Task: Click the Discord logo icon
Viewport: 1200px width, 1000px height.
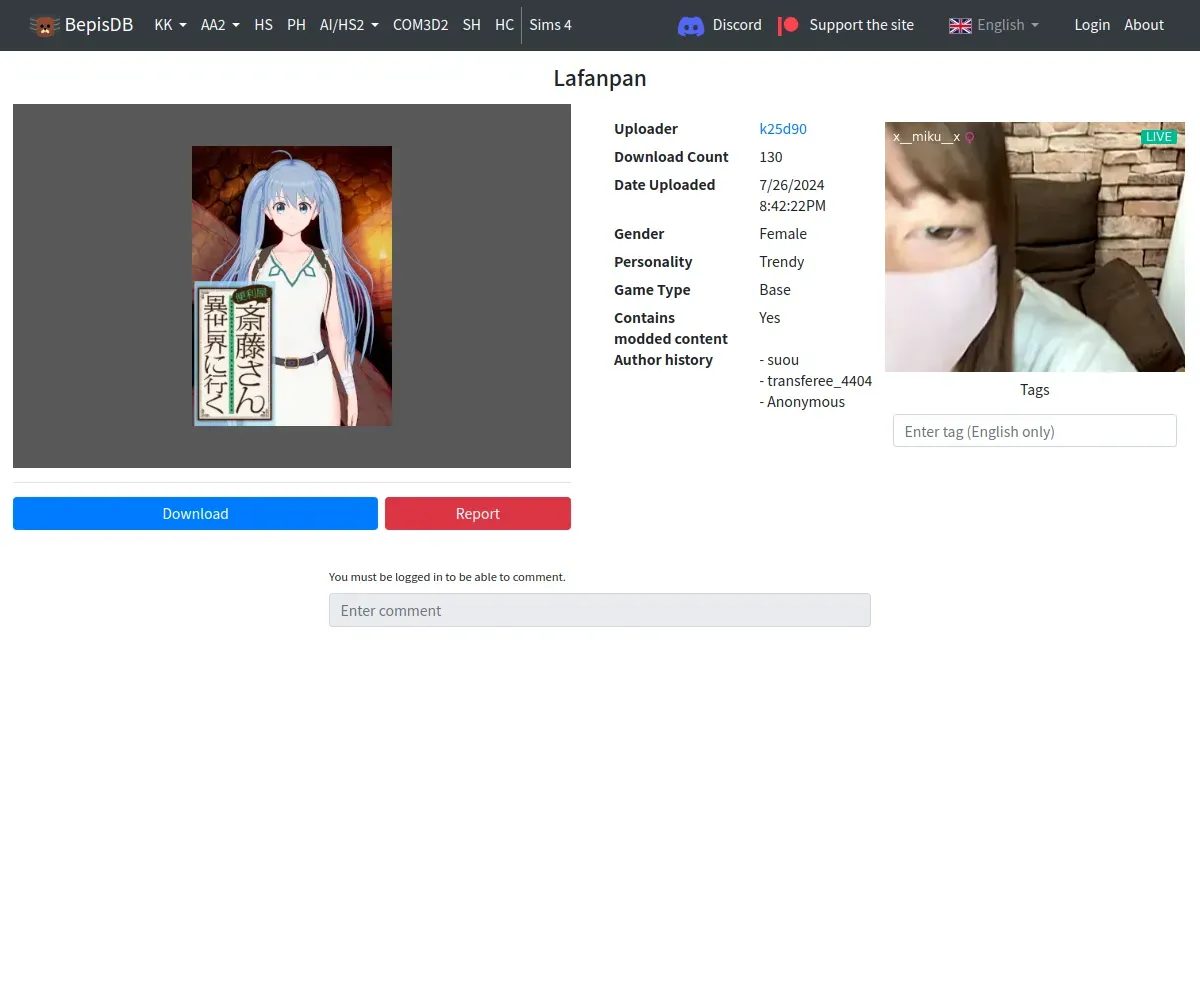Action: pos(691,26)
